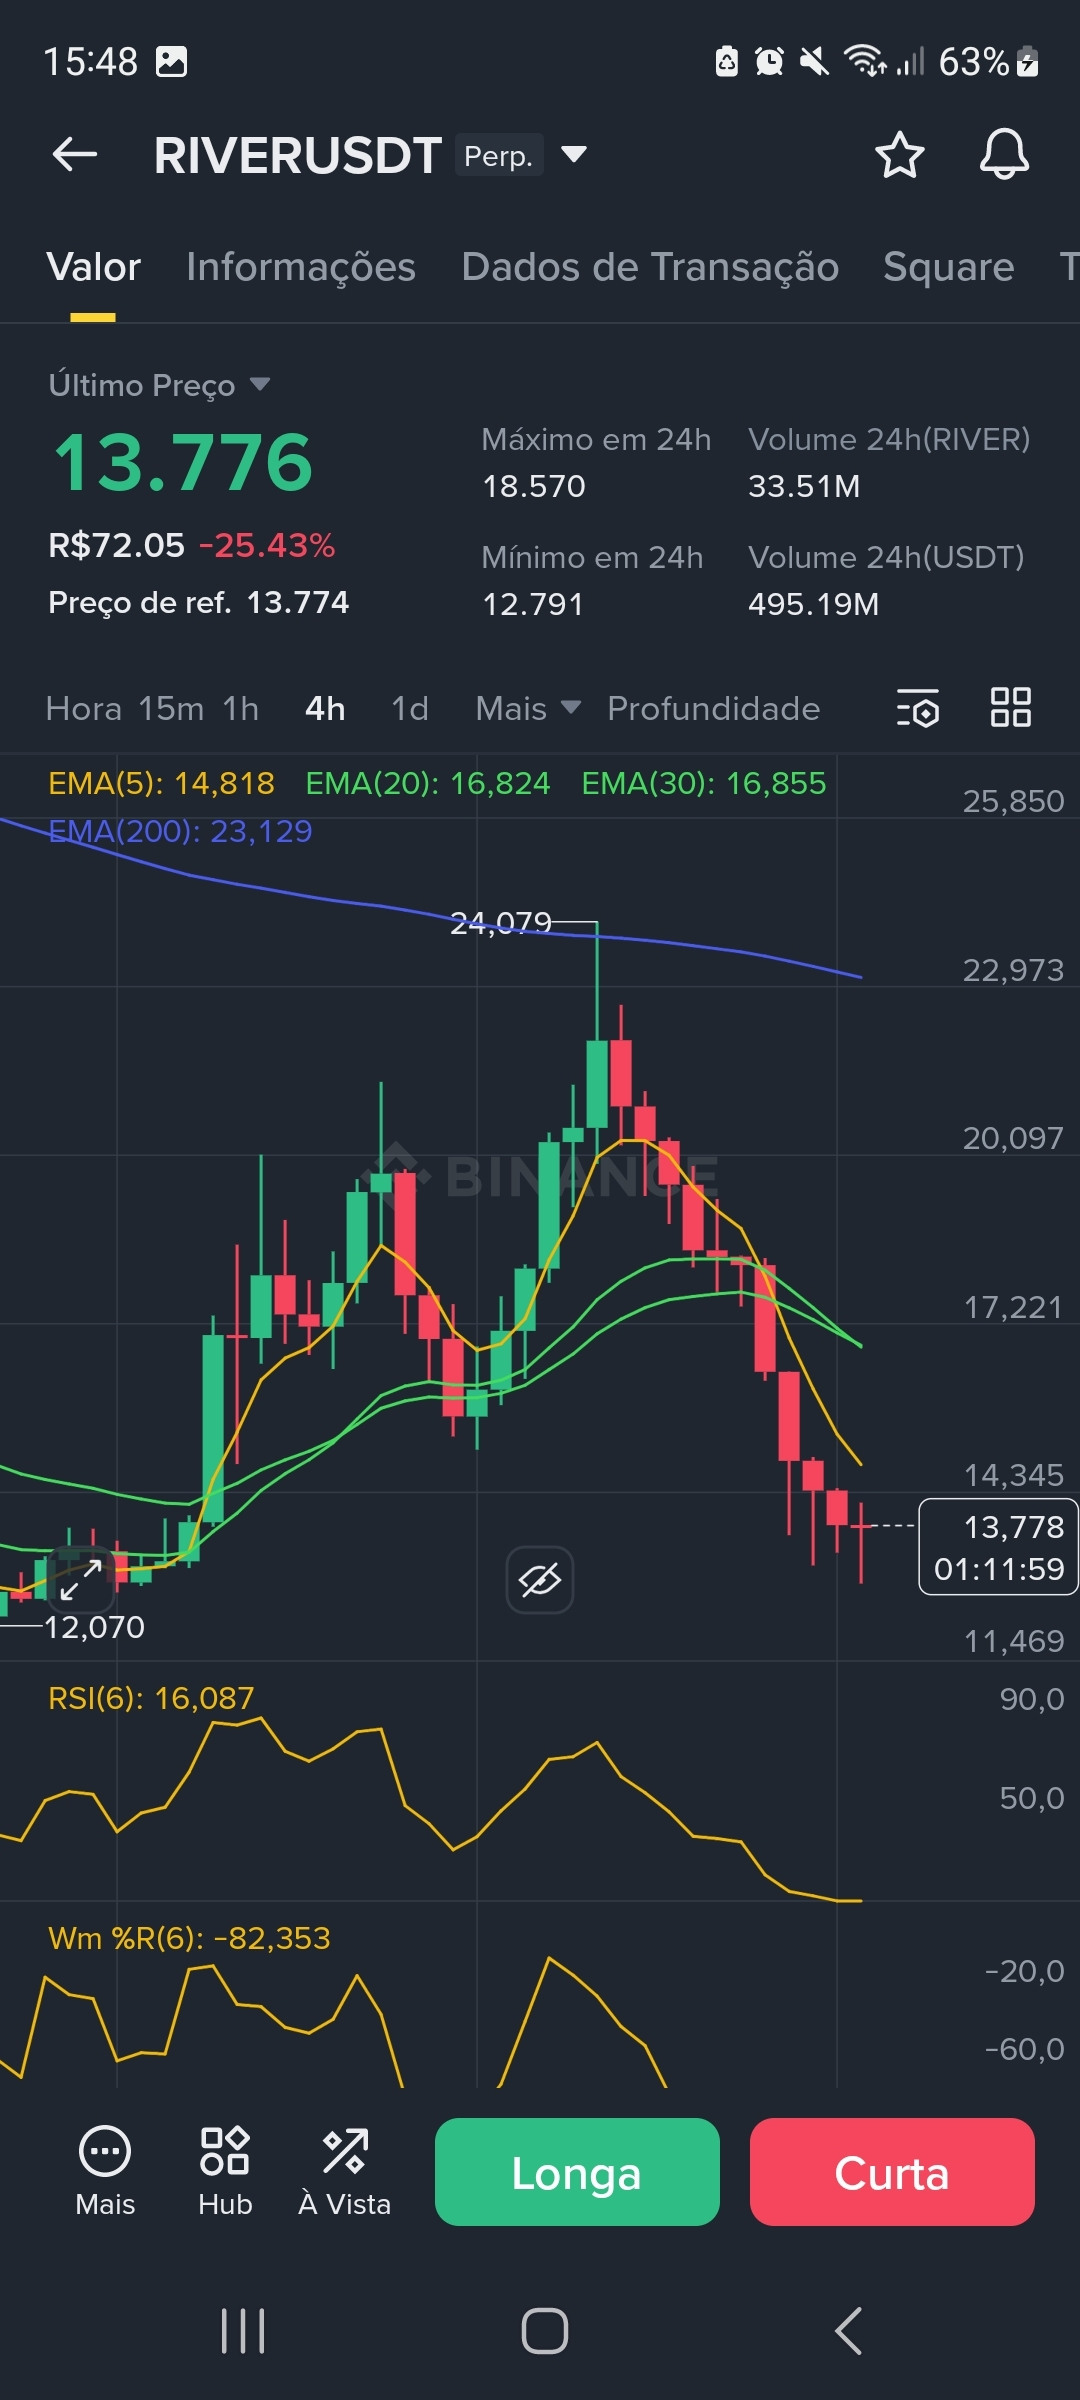
Task: Toggle chart visibility eye-slash icon
Action: tap(540, 1580)
